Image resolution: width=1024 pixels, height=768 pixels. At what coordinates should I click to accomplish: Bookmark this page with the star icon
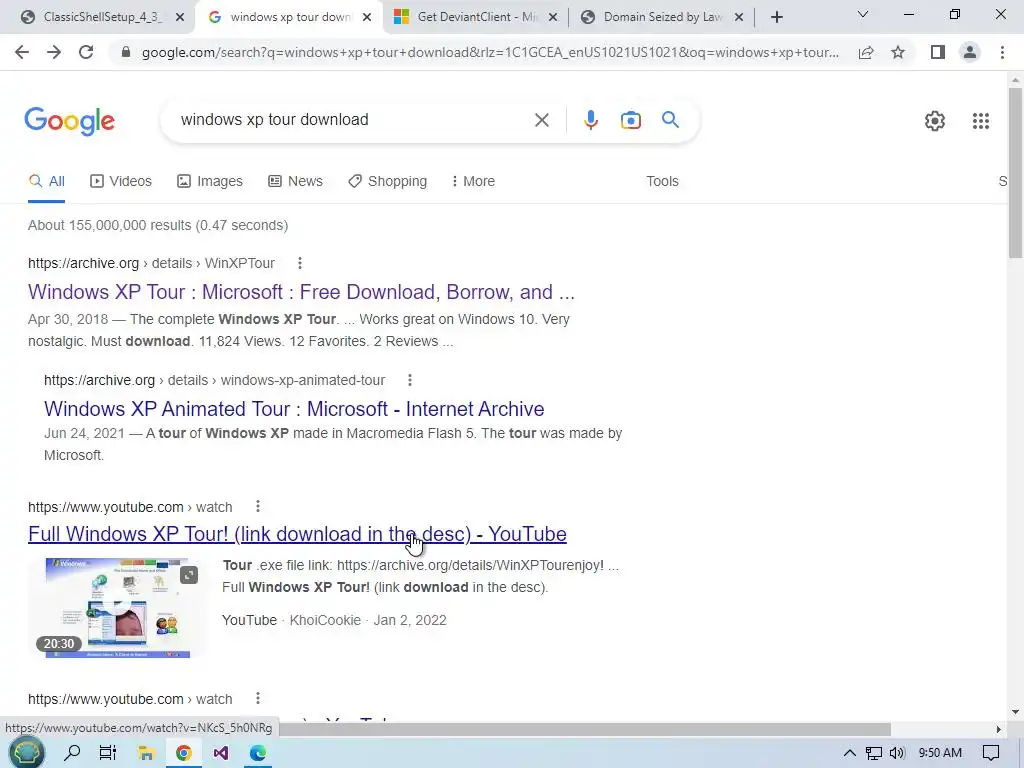(898, 52)
